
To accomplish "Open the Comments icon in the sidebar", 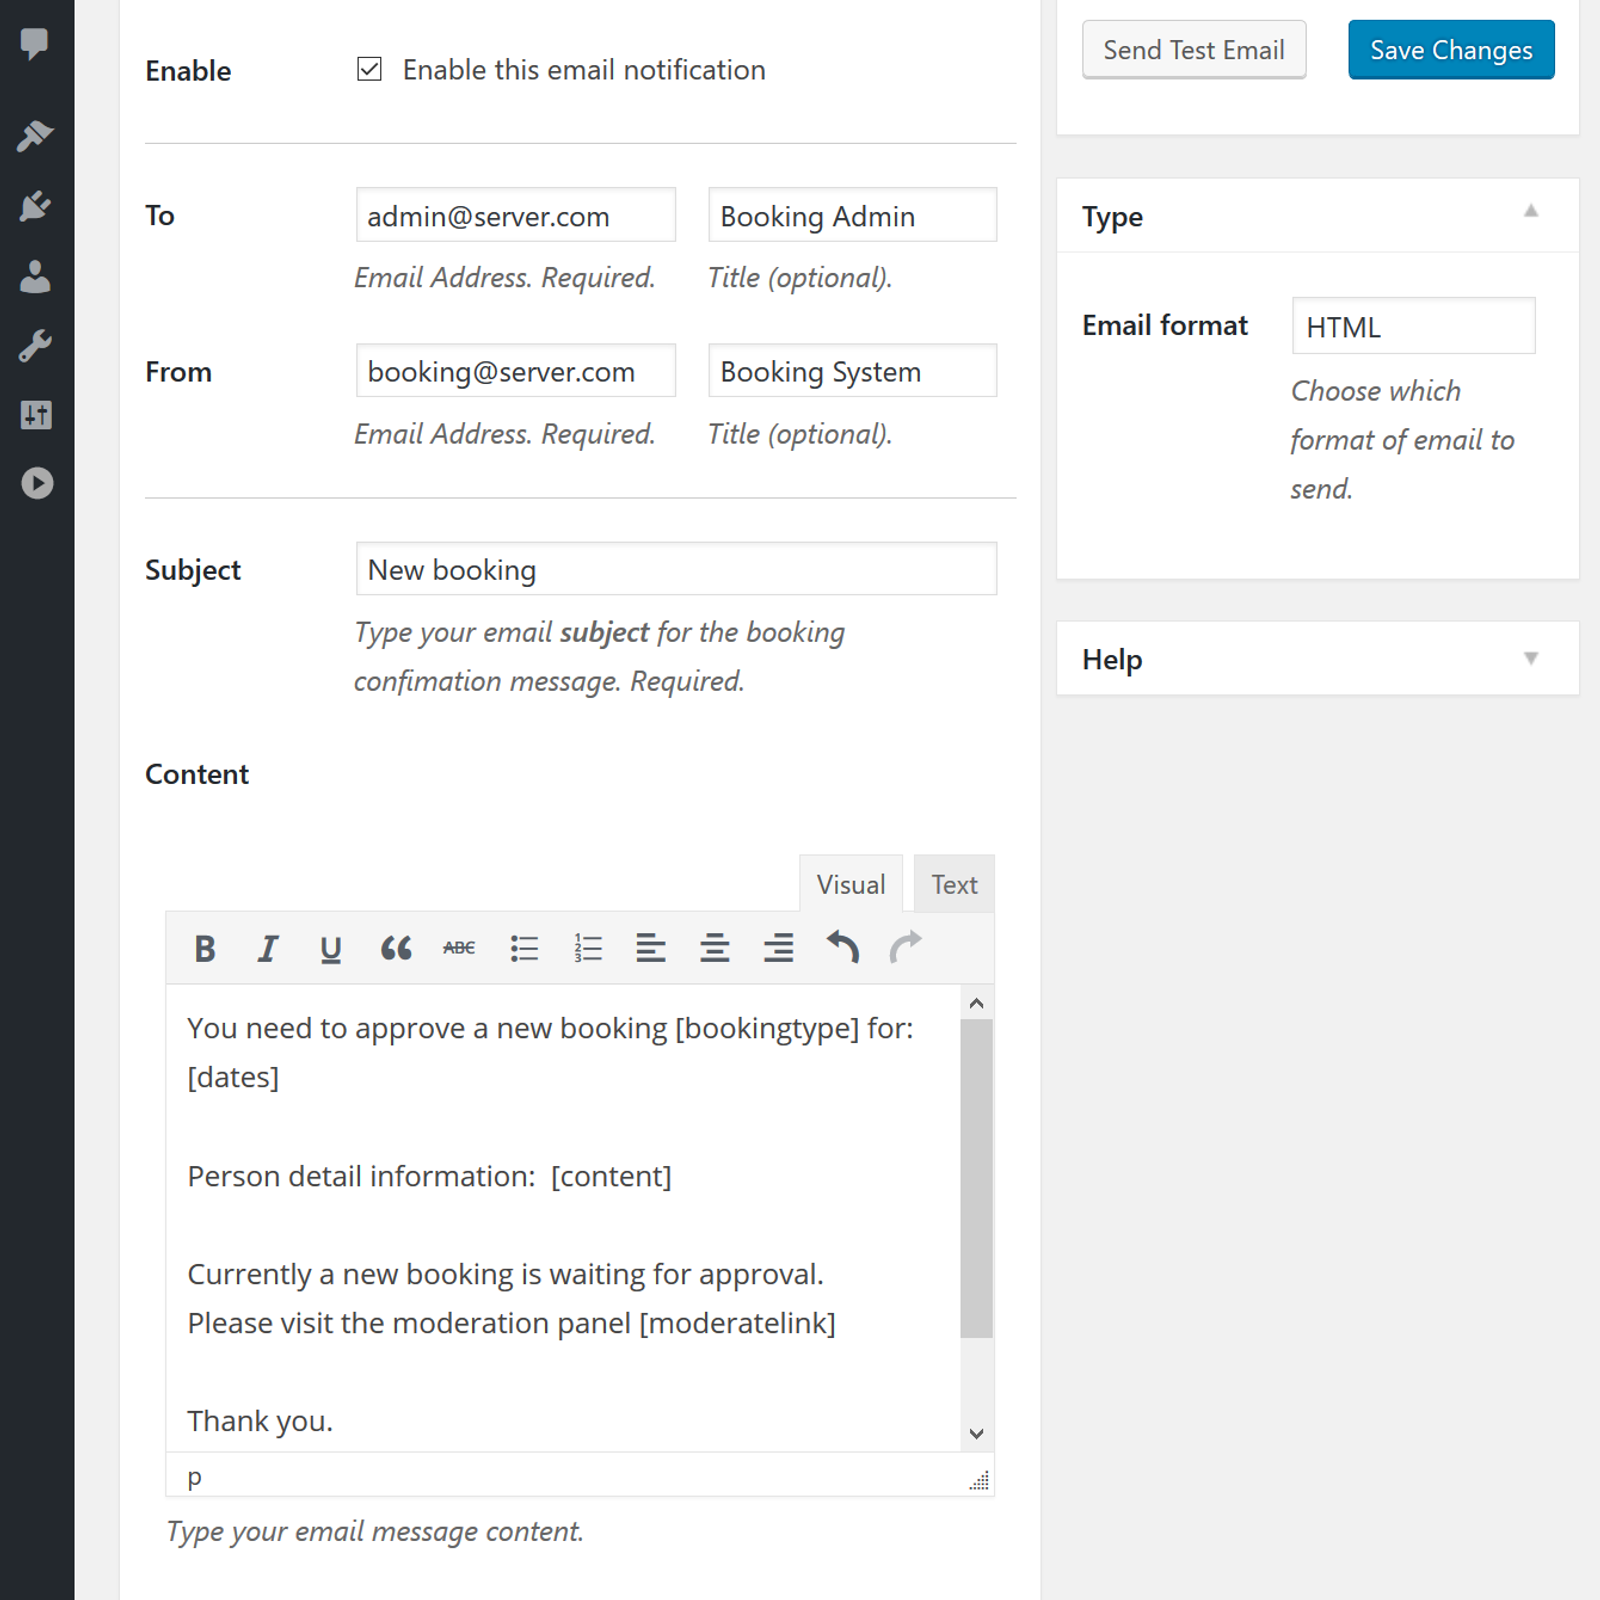I will (x=35, y=43).
